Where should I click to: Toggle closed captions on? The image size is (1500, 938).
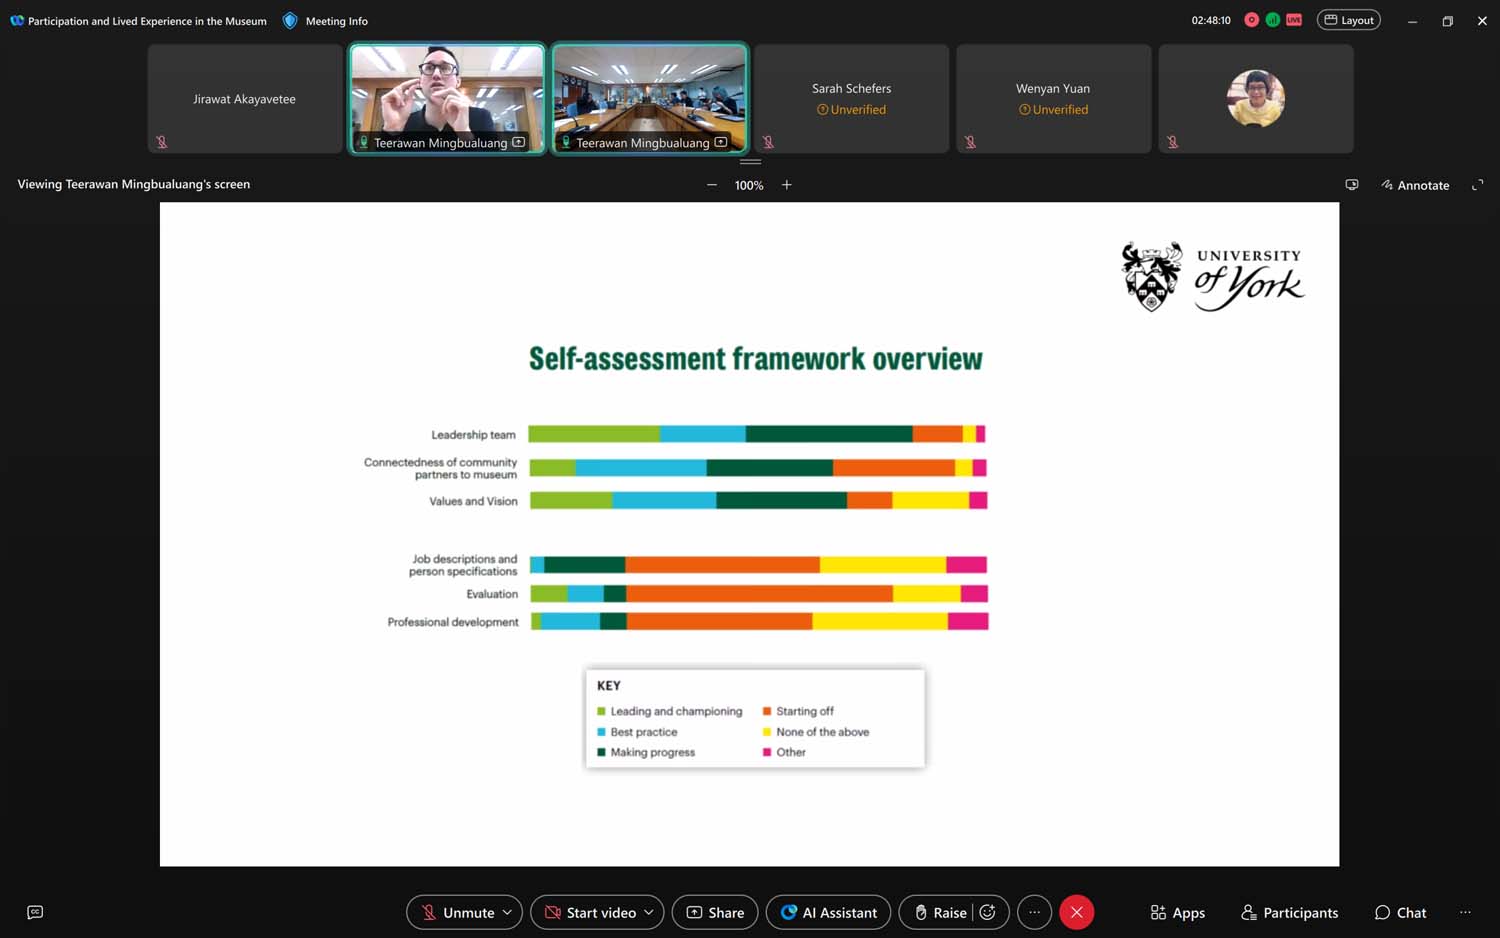tap(35, 912)
